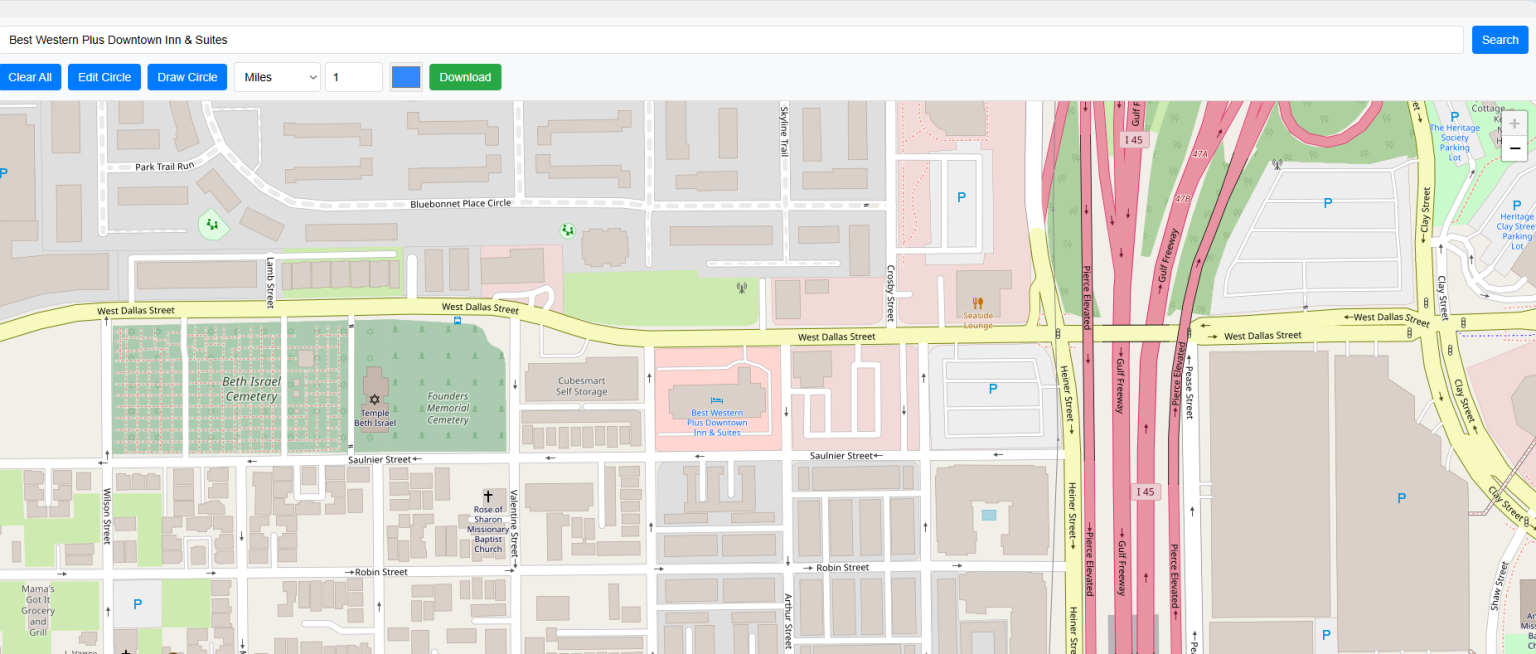Viewport: 1536px width, 654px height.
Task: Click the parking P icon by Clay Street
Action: (1327, 202)
